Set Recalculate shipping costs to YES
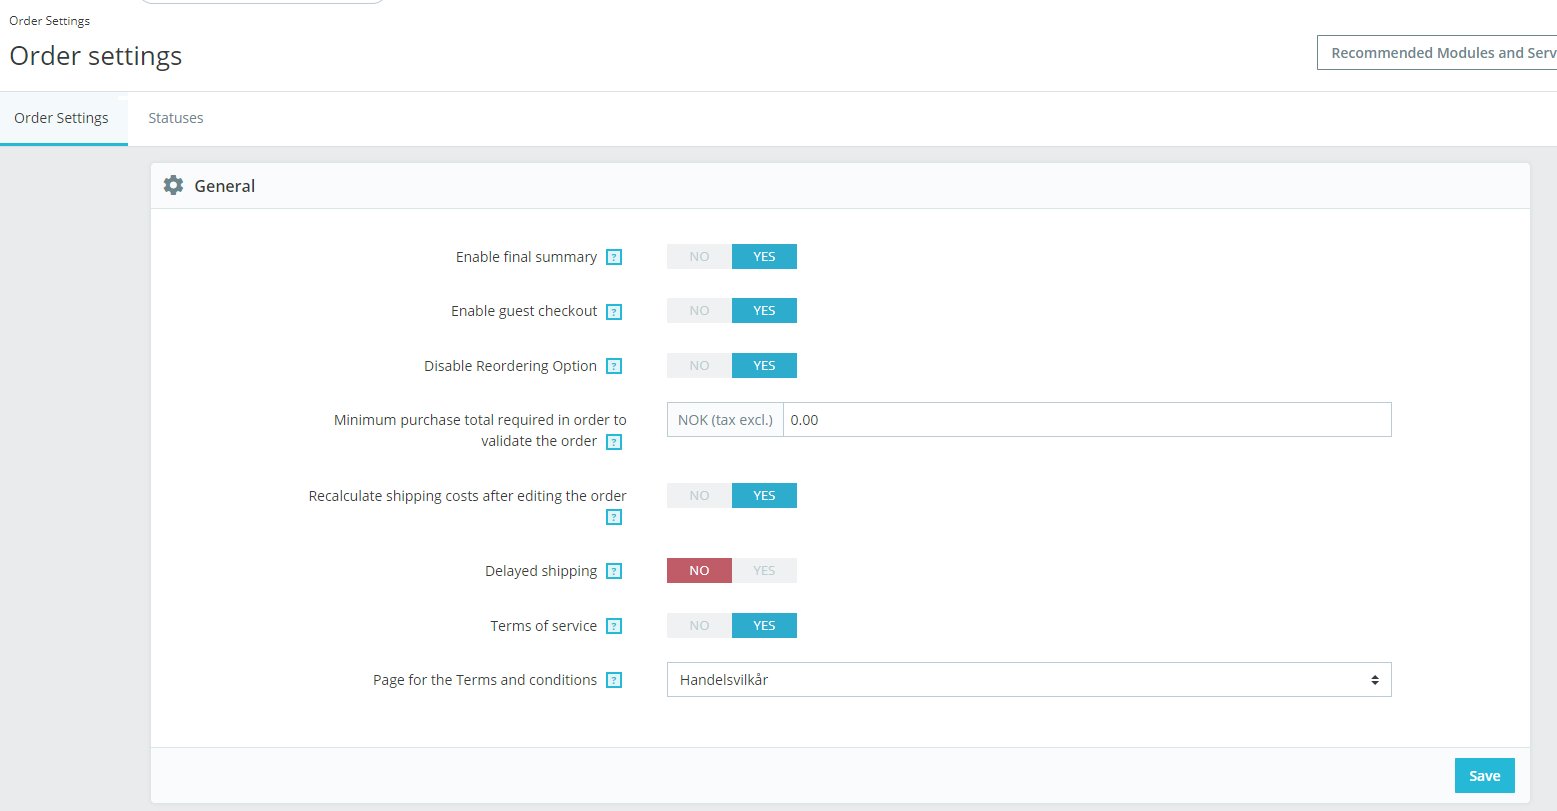Viewport: 1557px width, 811px height. [764, 496]
